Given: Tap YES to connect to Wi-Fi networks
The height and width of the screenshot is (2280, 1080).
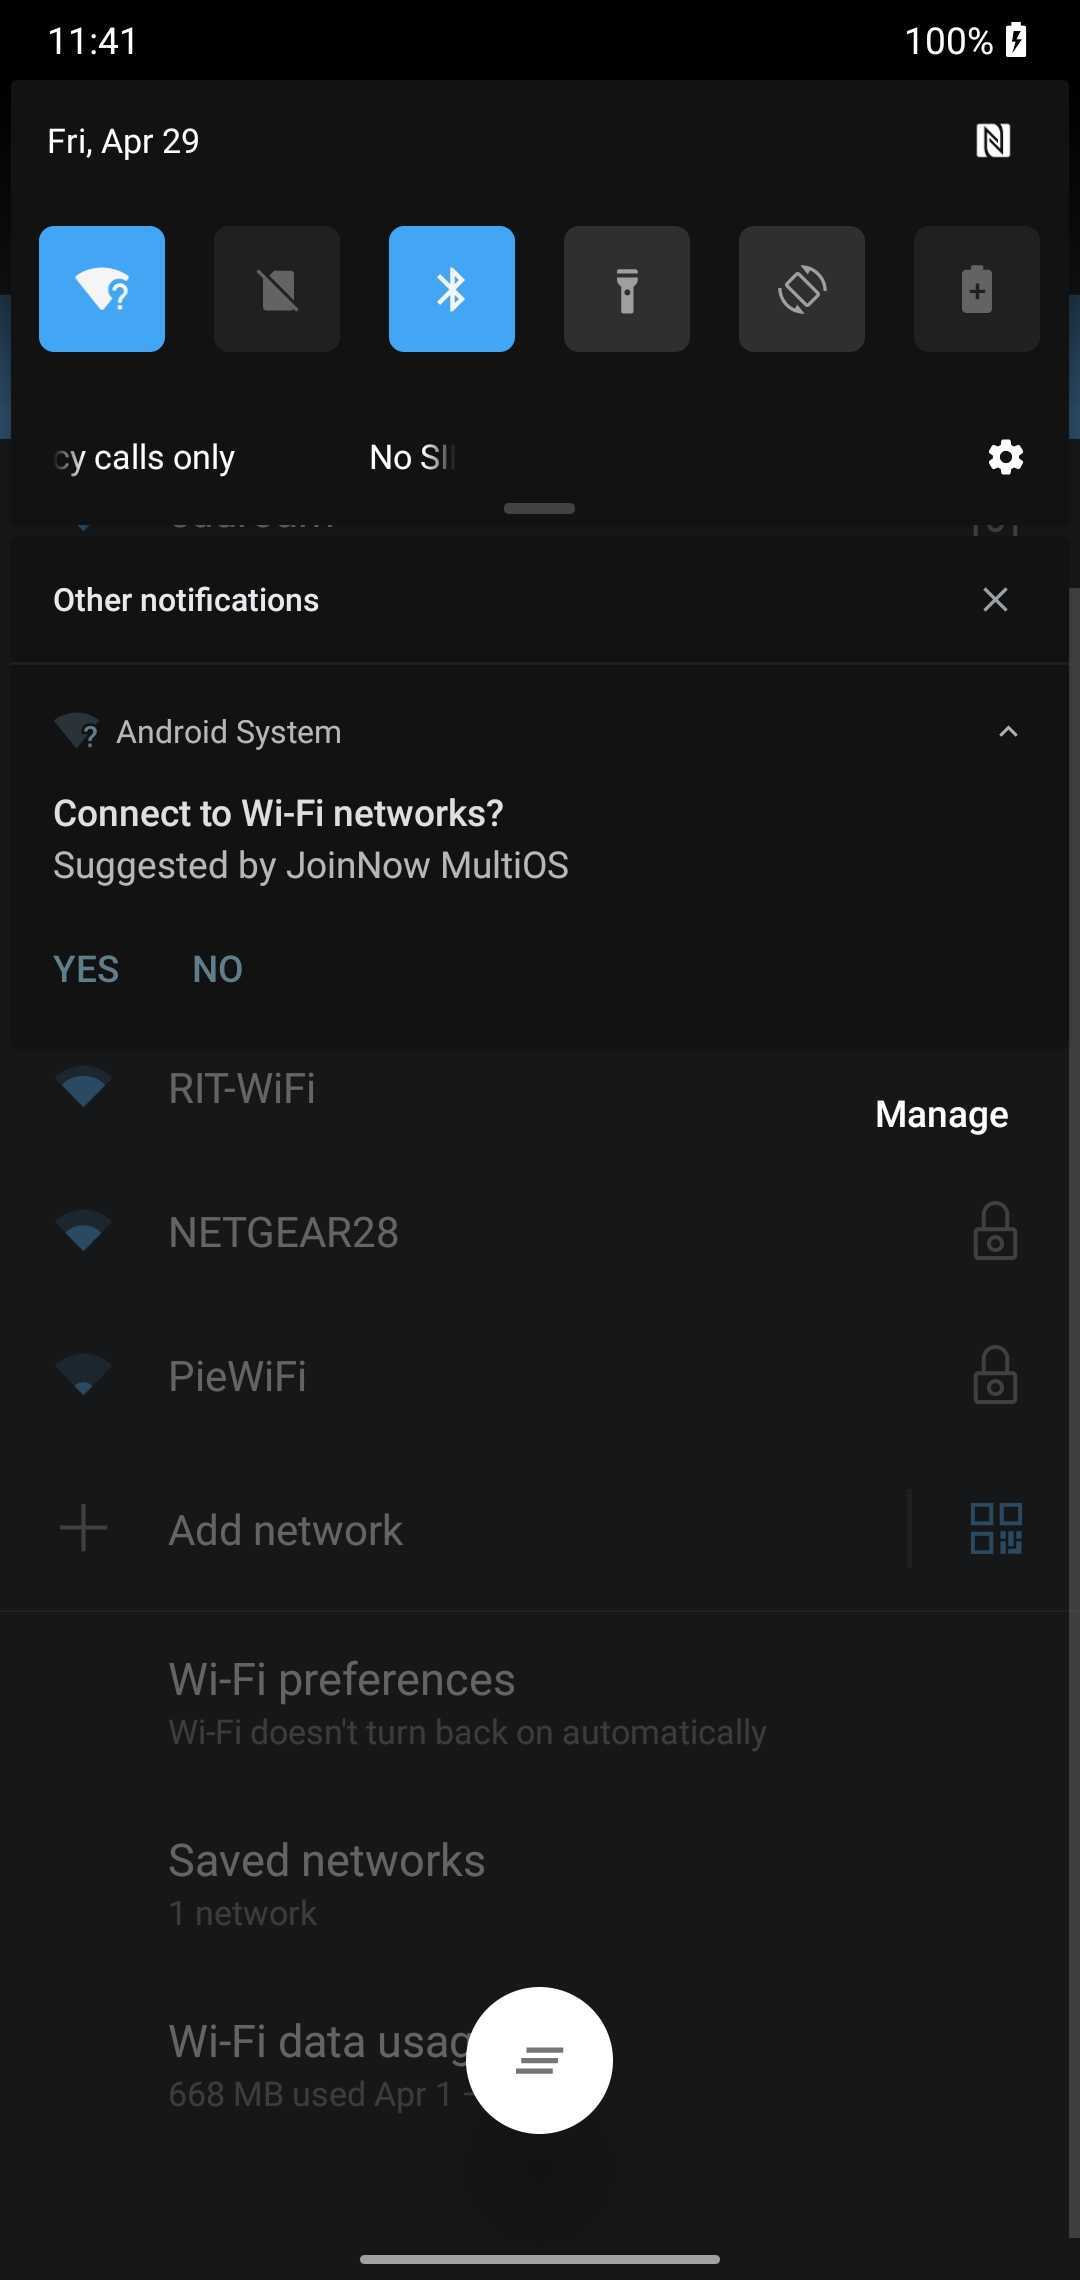Looking at the screenshot, I should pos(86,969).
